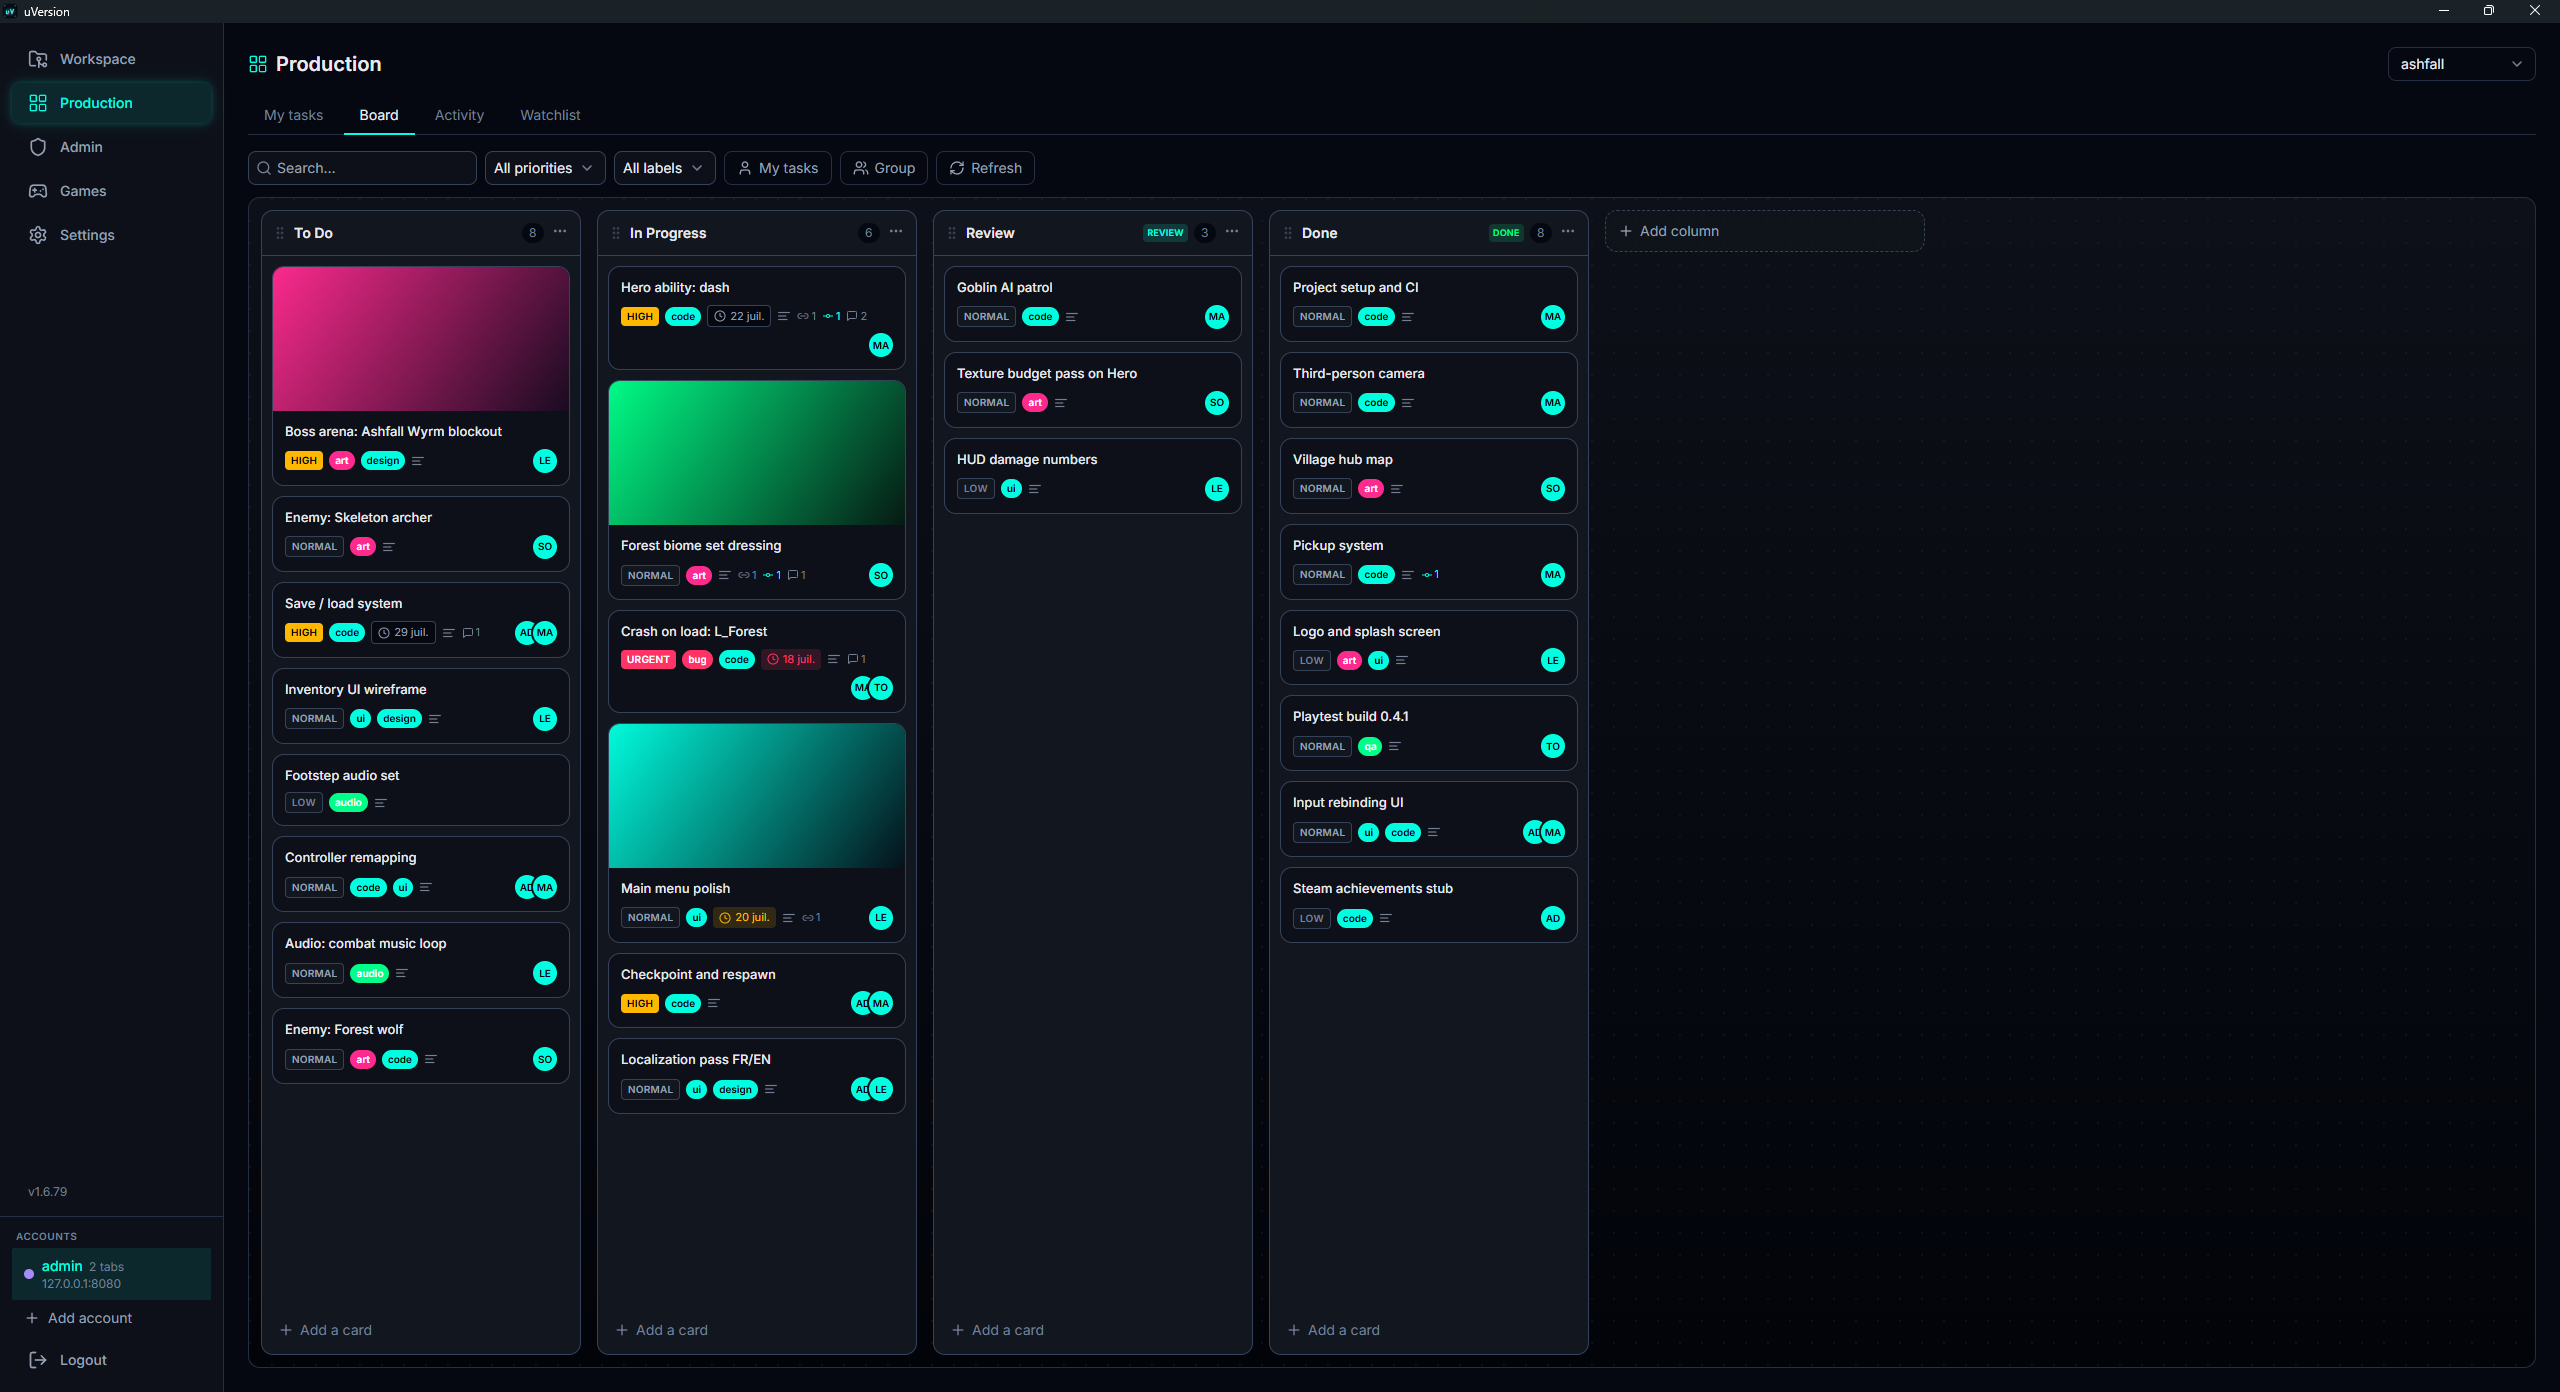Click MA avatar on Hero ability: dash card
The image size is (2560, 1392).
[881, 346]
